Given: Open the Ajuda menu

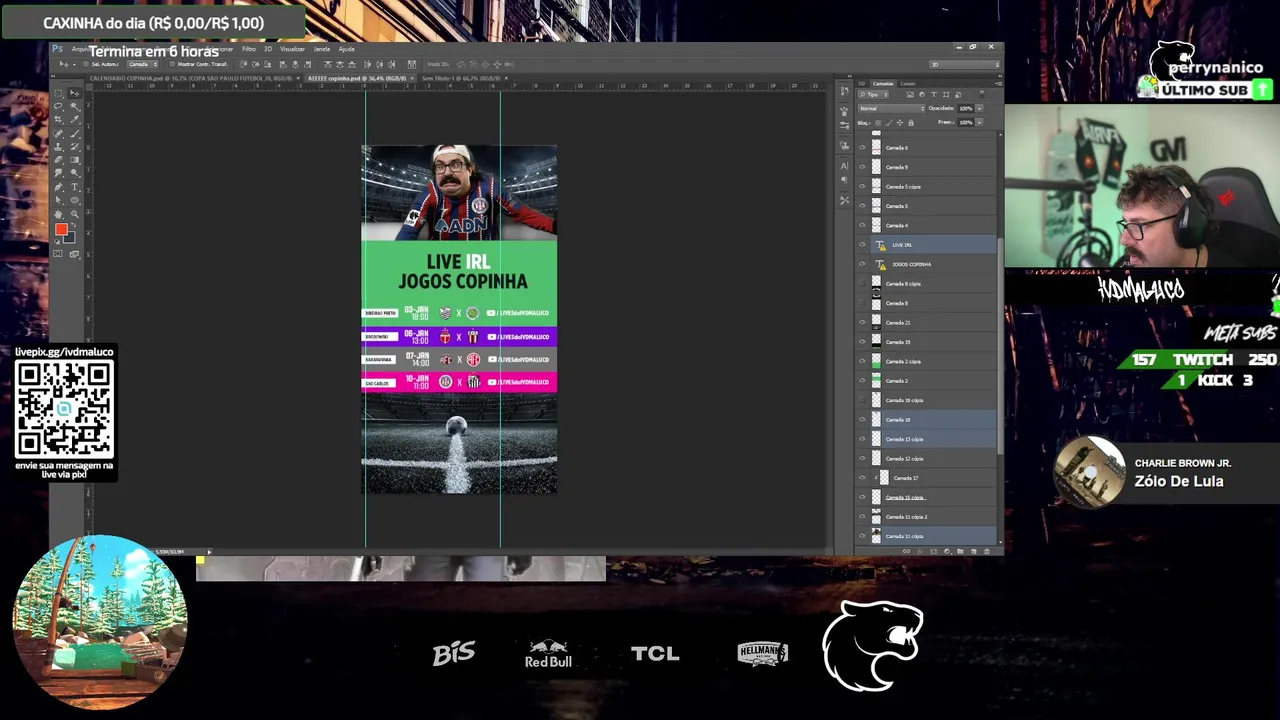Looking at the screenshot, I should 346,49.
